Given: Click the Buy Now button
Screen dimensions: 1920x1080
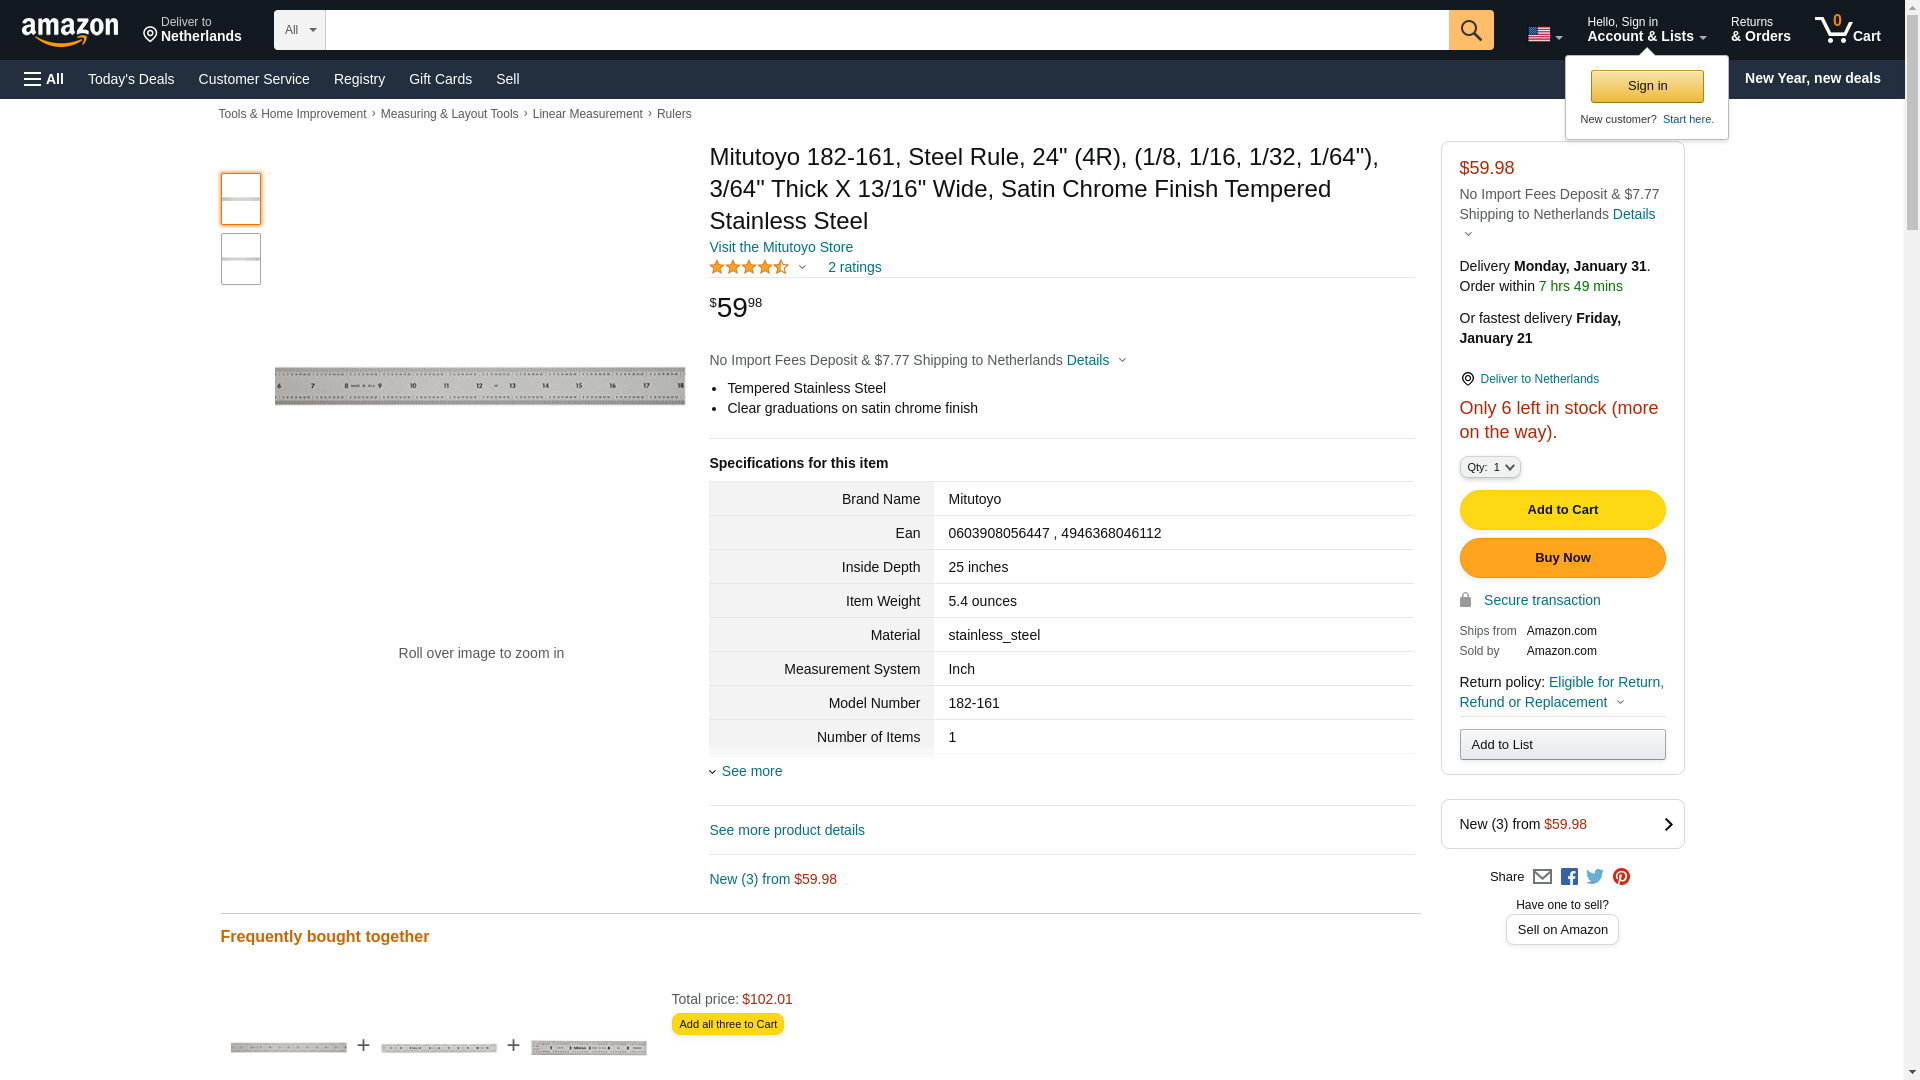Looking at the screenshot, I should pos(1562,558).
